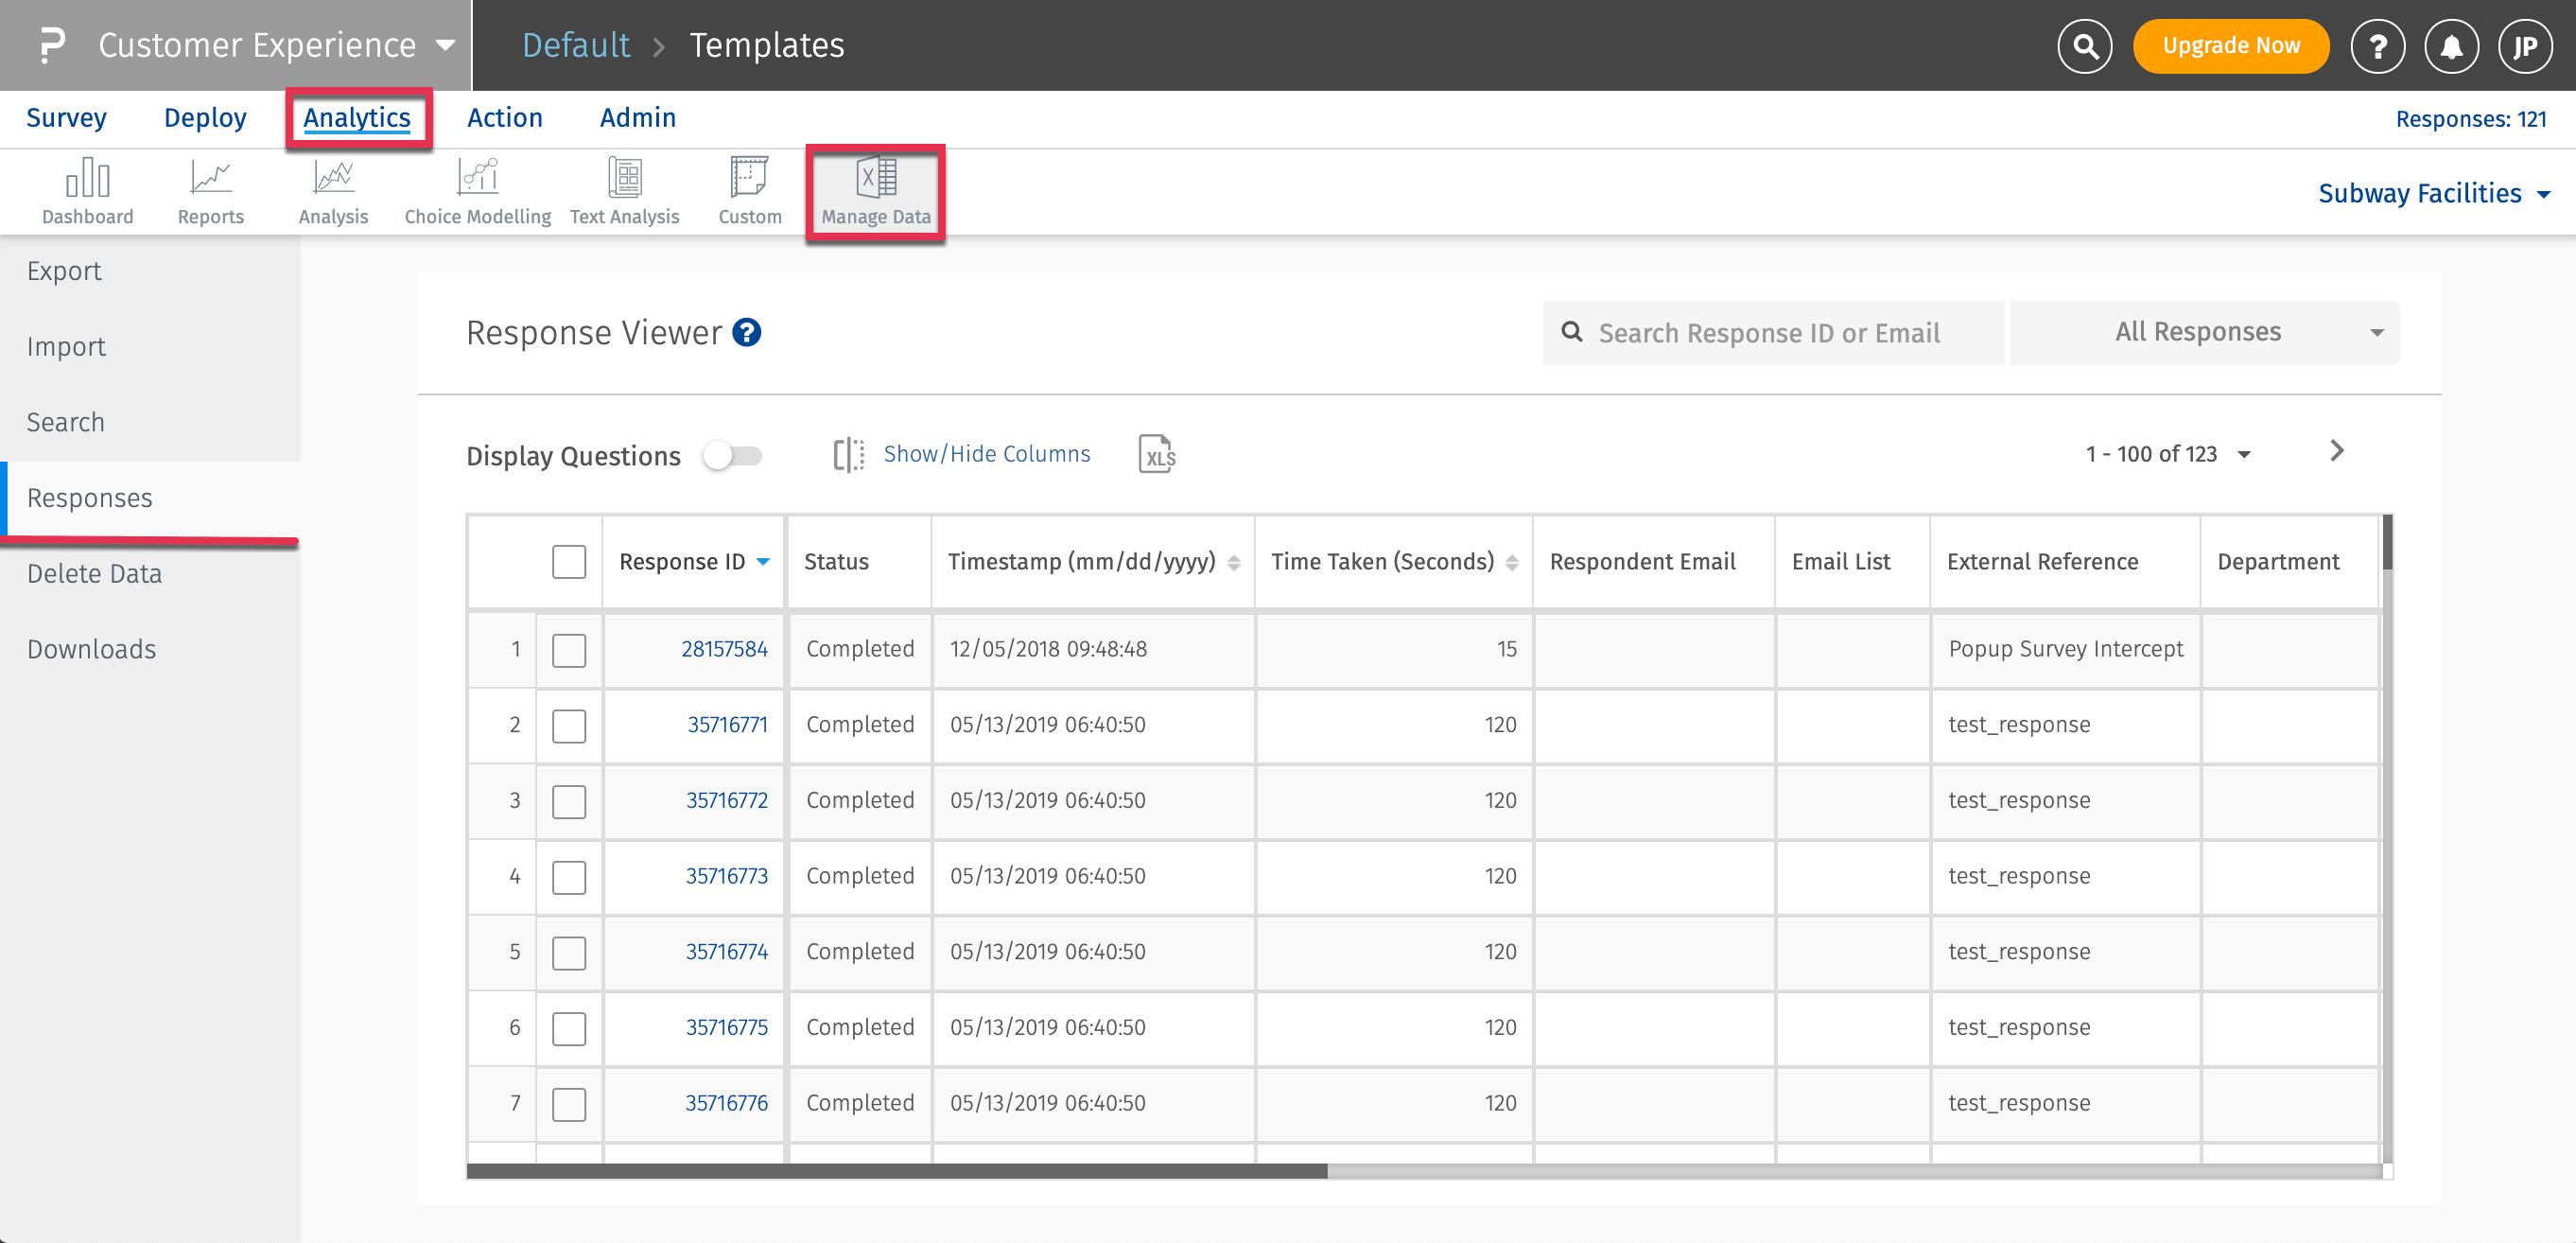
Task: Click the Search Response ID field
Action: point(1770,333)
